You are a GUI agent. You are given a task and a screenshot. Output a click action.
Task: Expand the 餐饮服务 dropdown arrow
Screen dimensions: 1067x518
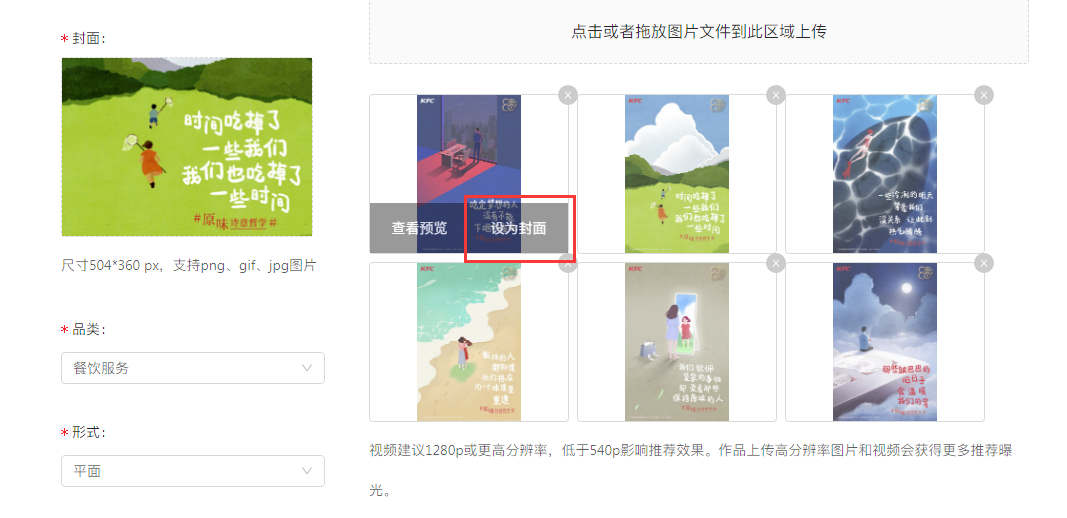[x=307, y=368]
